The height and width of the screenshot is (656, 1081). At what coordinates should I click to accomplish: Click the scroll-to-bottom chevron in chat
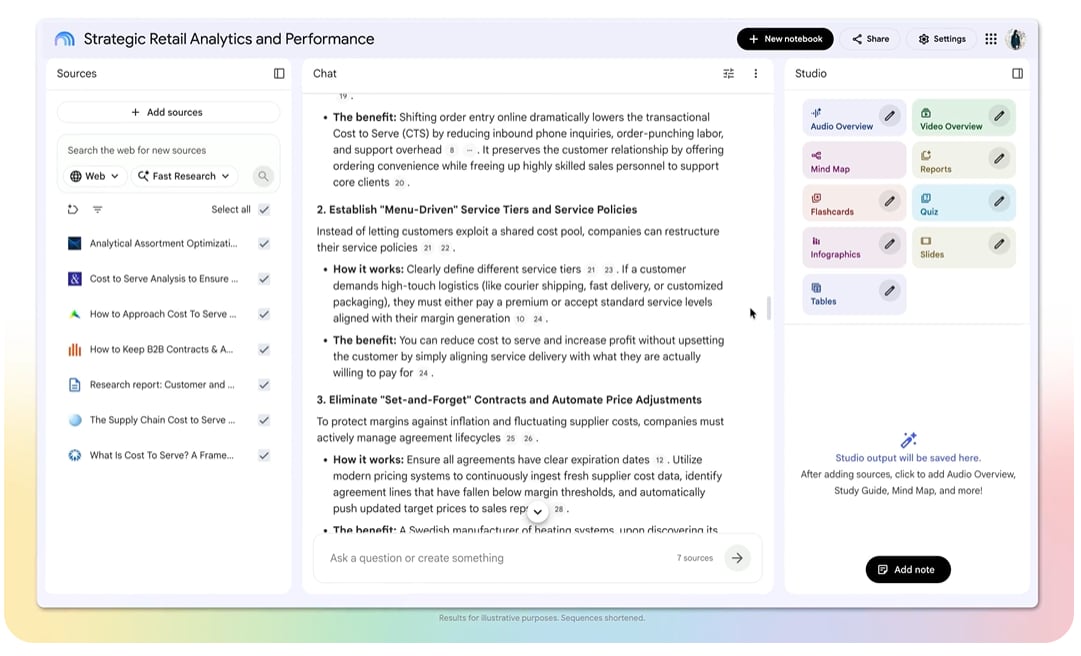[538, 512]
